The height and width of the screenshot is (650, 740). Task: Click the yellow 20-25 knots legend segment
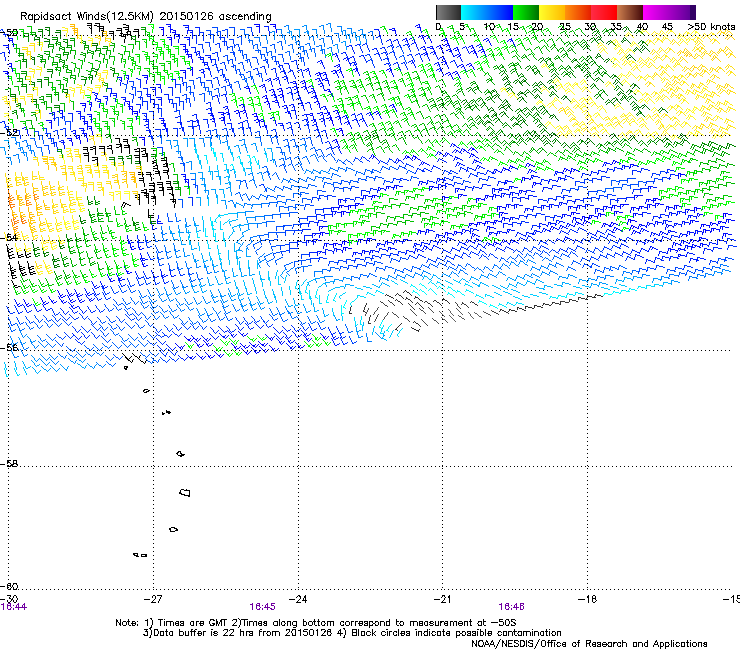tap(552, 12)
